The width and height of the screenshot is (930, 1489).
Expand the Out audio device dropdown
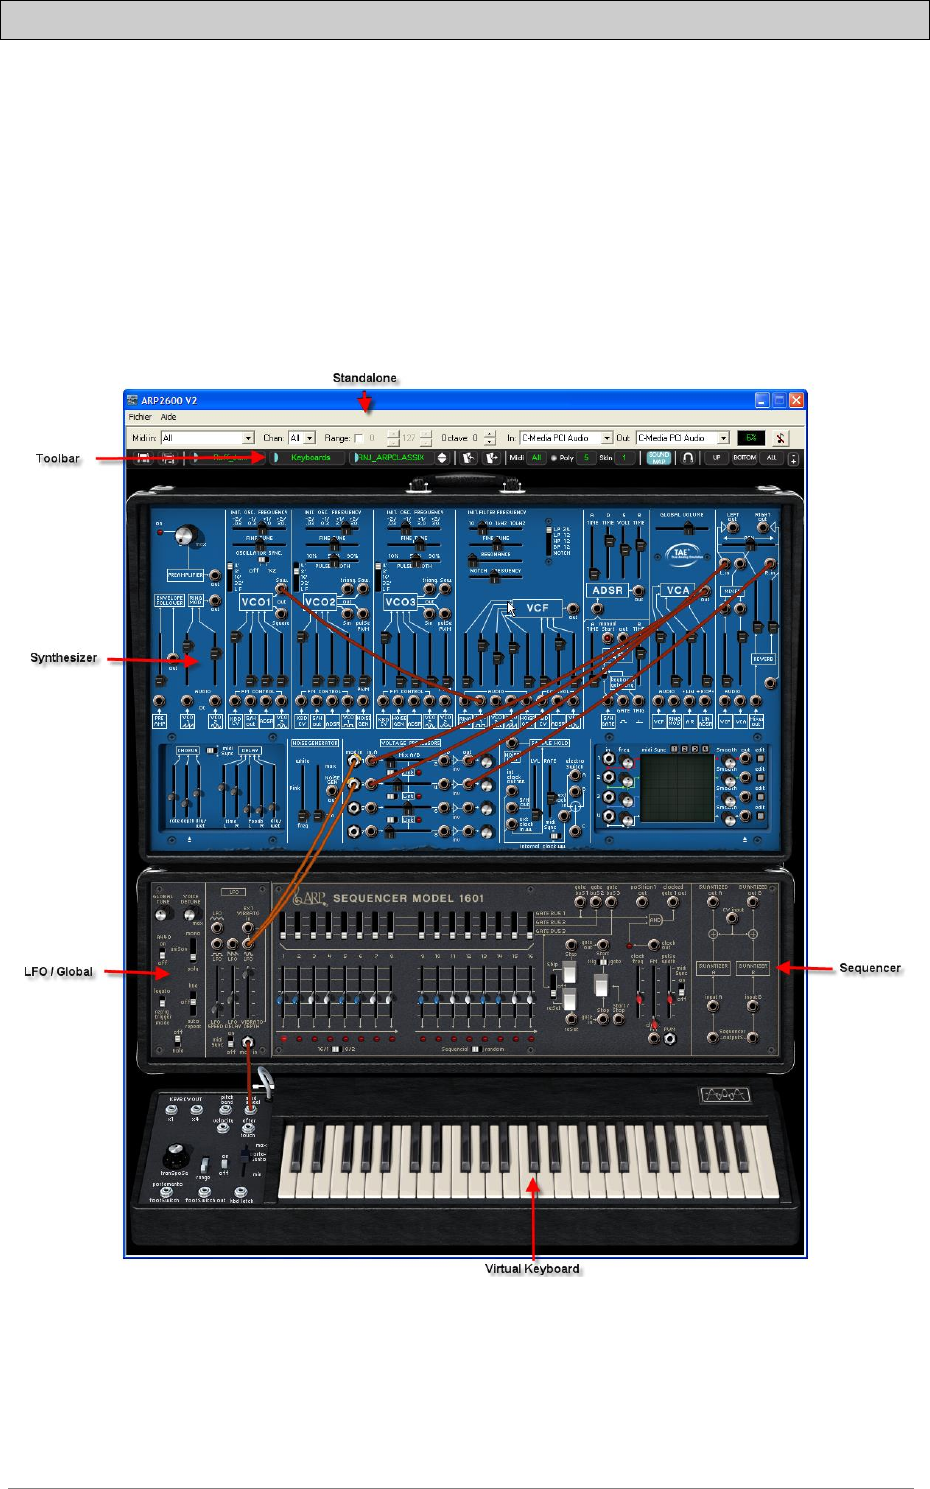[x=723, y=438]
